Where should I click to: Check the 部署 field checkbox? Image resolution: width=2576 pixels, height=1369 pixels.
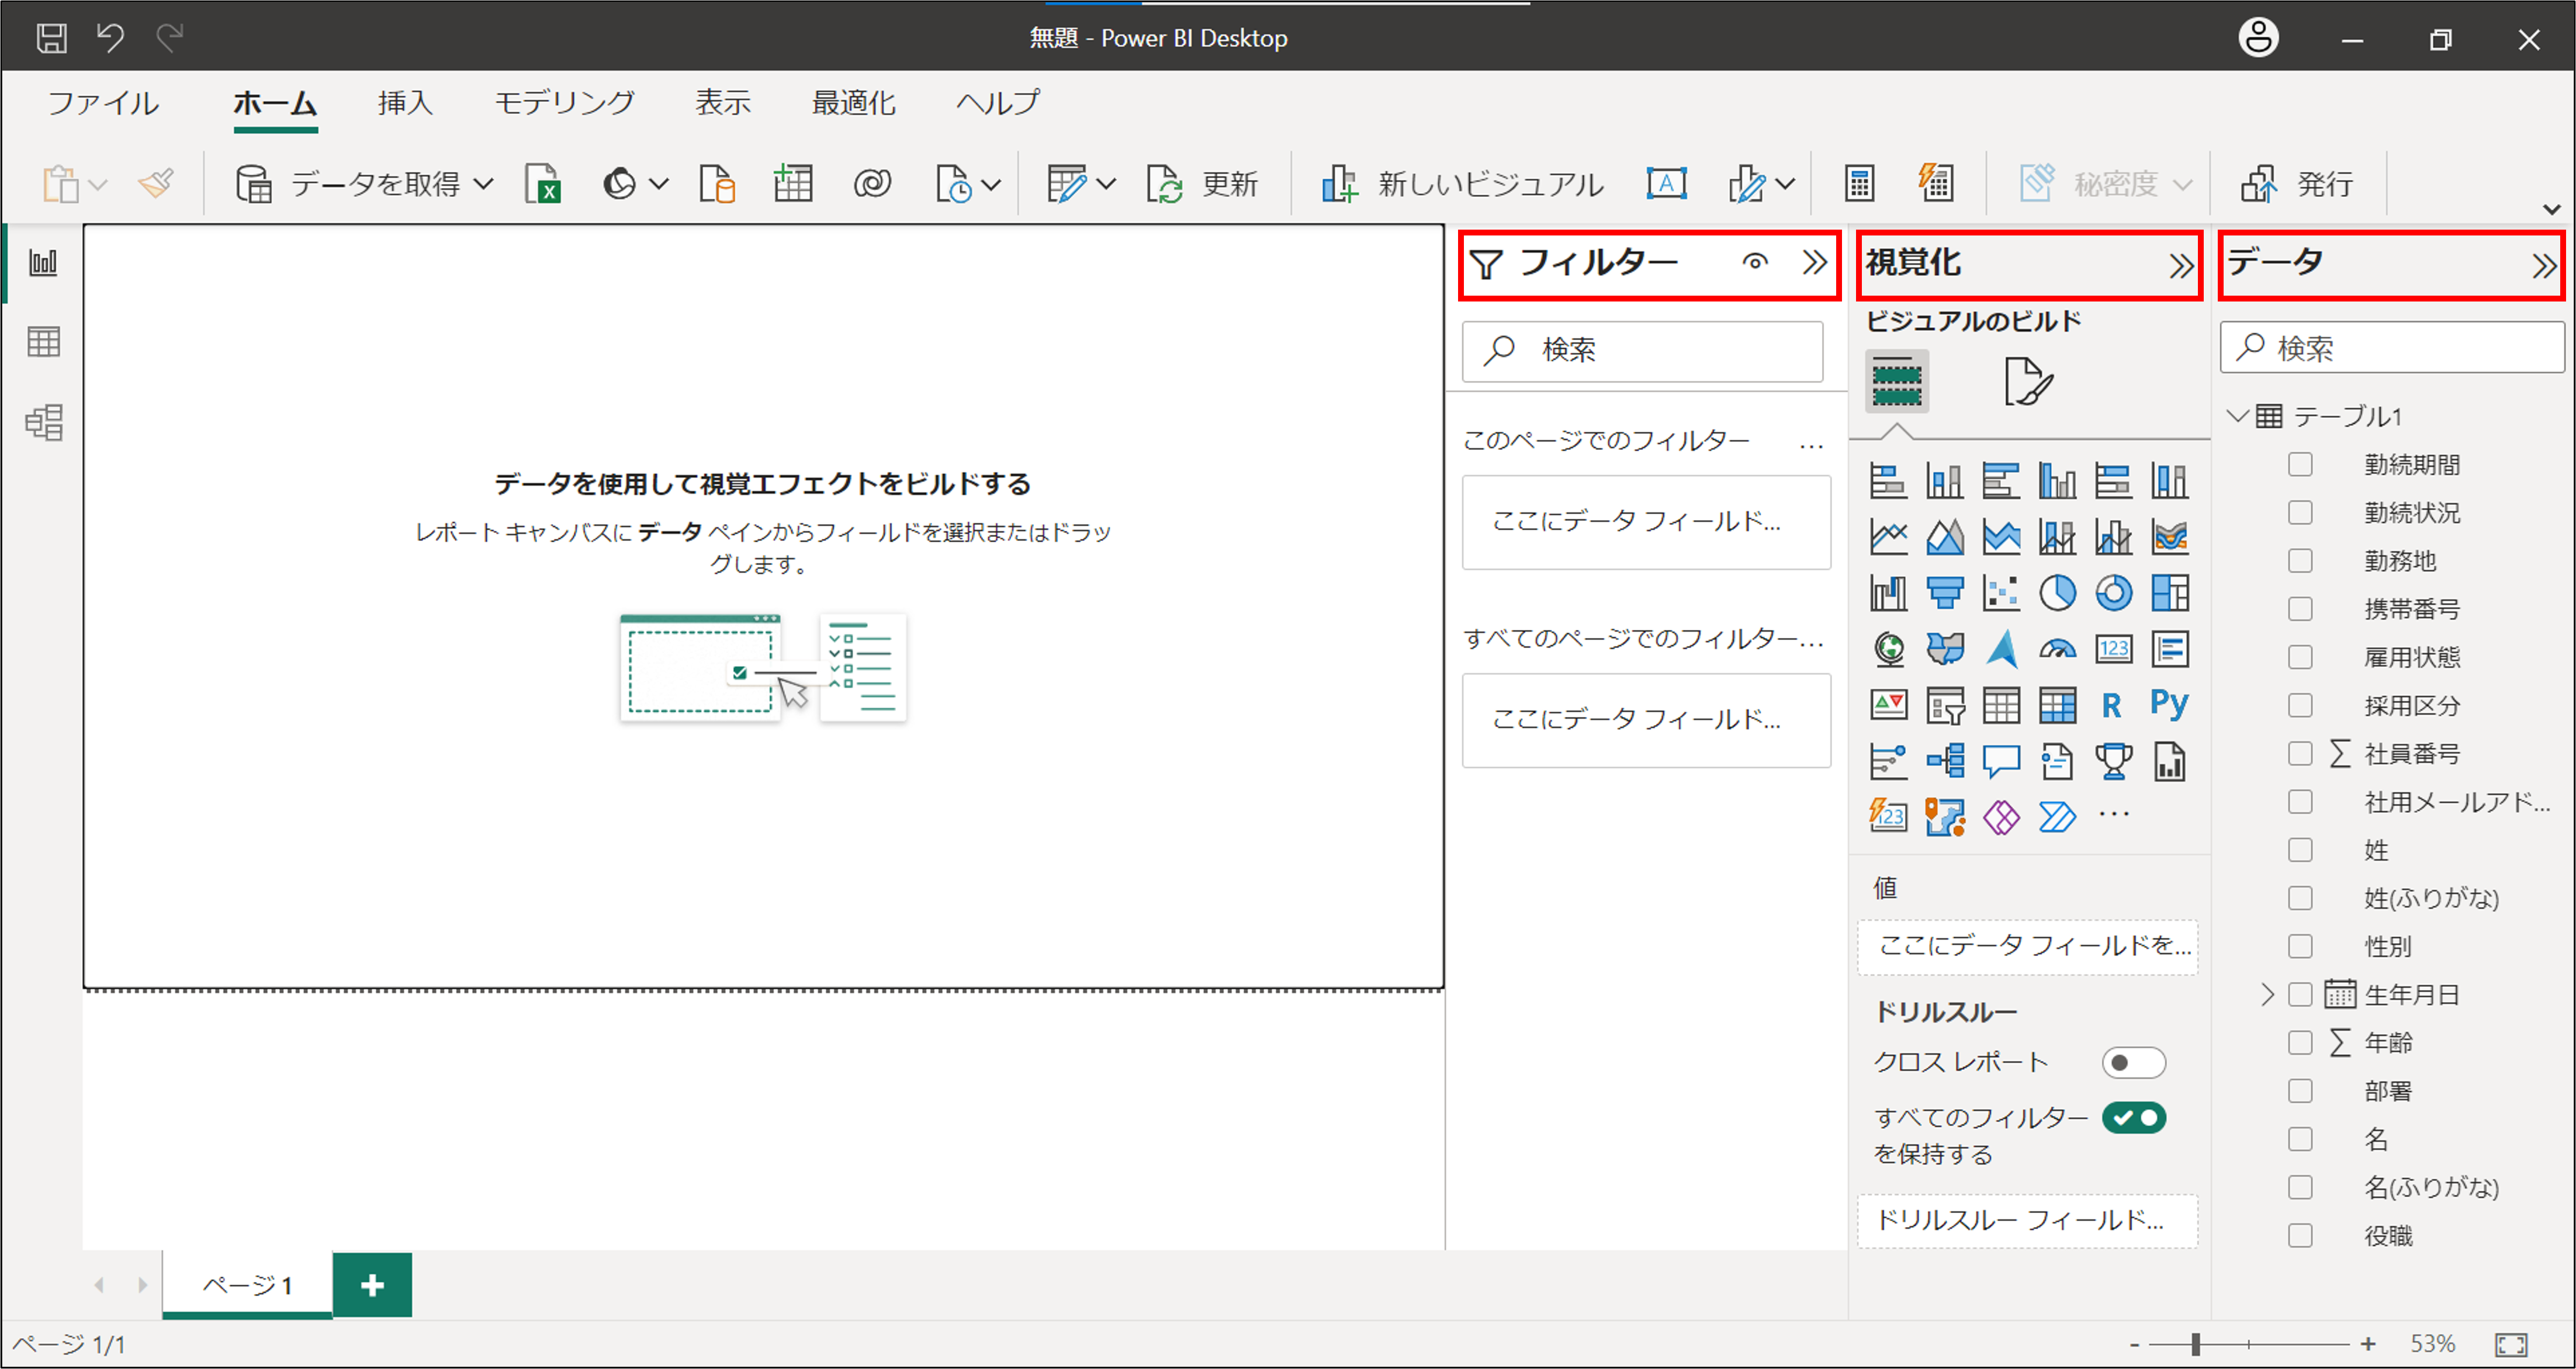coord(2300,1091)
